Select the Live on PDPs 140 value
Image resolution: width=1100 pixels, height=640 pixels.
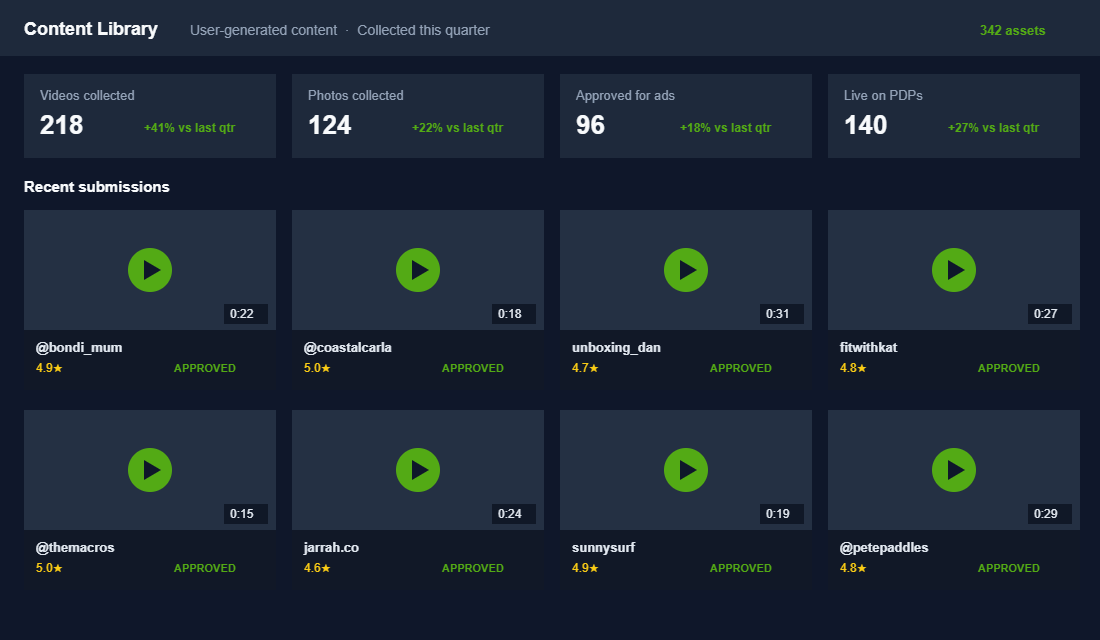866,126
